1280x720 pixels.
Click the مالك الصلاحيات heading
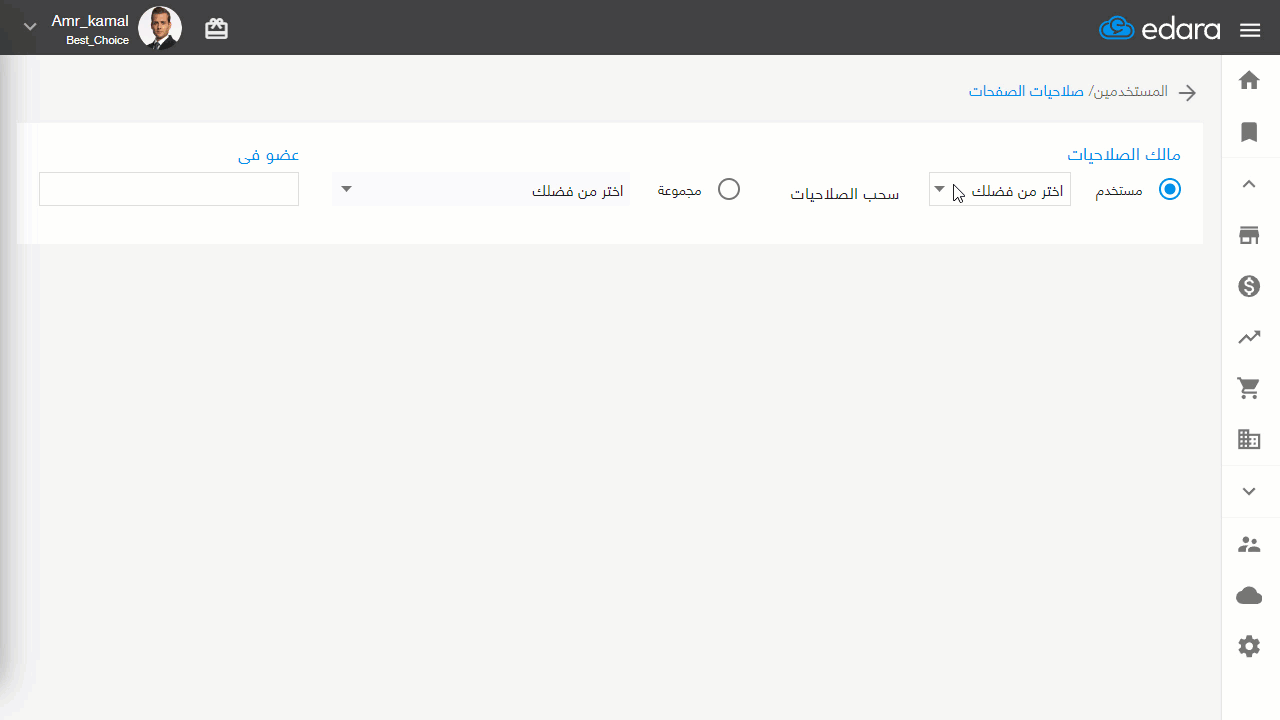[1124, 155]
